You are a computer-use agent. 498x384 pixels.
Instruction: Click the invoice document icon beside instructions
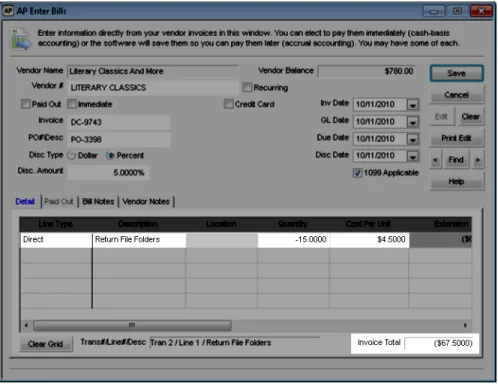(21, 39)
